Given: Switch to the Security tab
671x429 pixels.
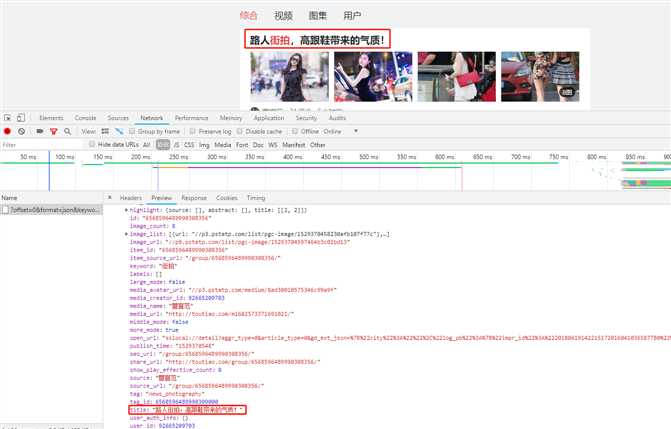Looking at the screenshot, I should point(306,118).
